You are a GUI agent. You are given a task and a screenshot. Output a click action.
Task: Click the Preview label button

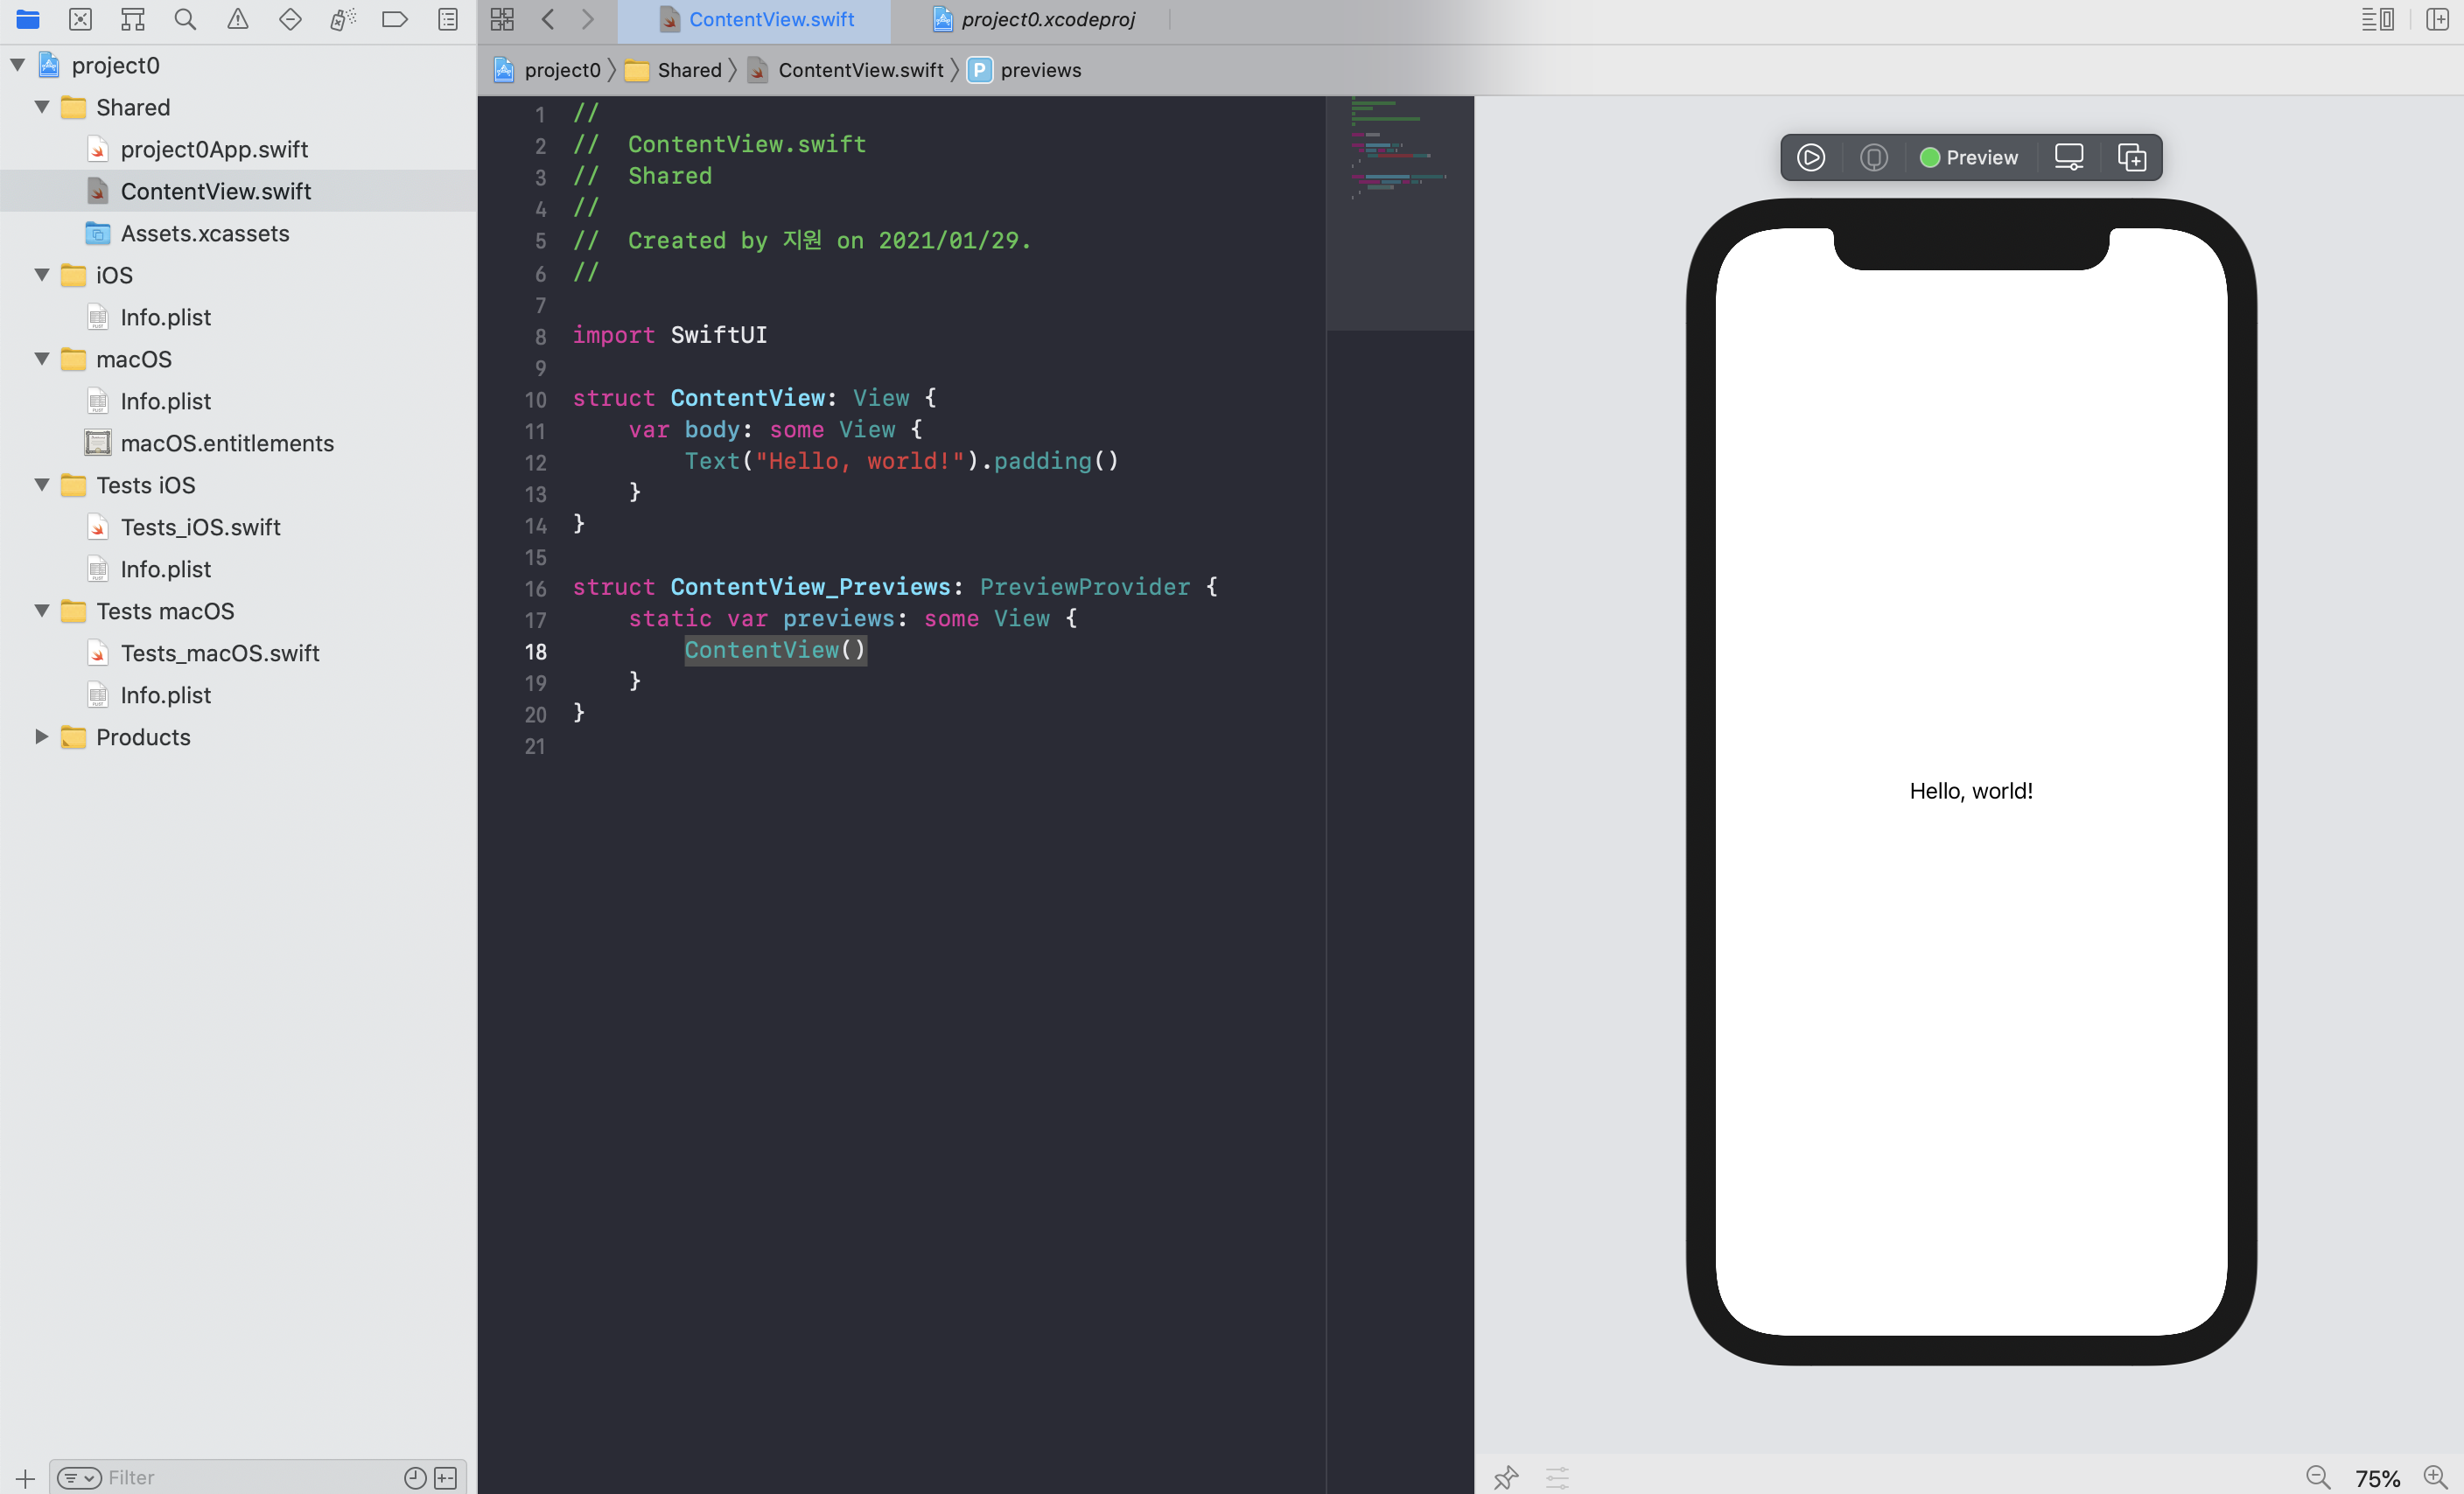pyautogui.click(x=1969, y=157)
